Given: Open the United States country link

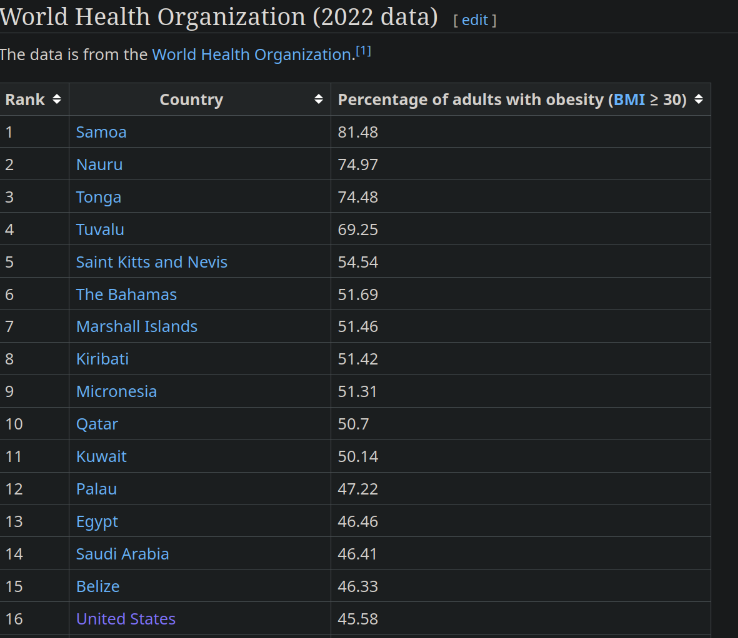Looking at the screenshot, I should click(126, 619).
